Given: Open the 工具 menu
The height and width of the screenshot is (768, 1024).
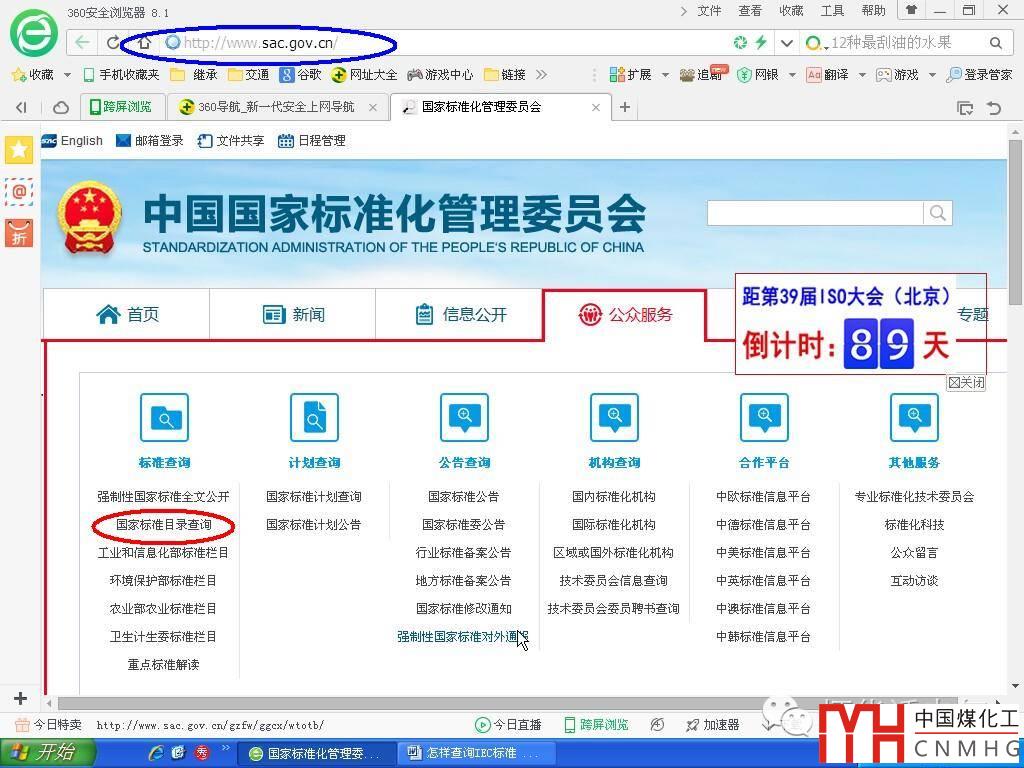Looking at the screenshot, I should point(832,11).
